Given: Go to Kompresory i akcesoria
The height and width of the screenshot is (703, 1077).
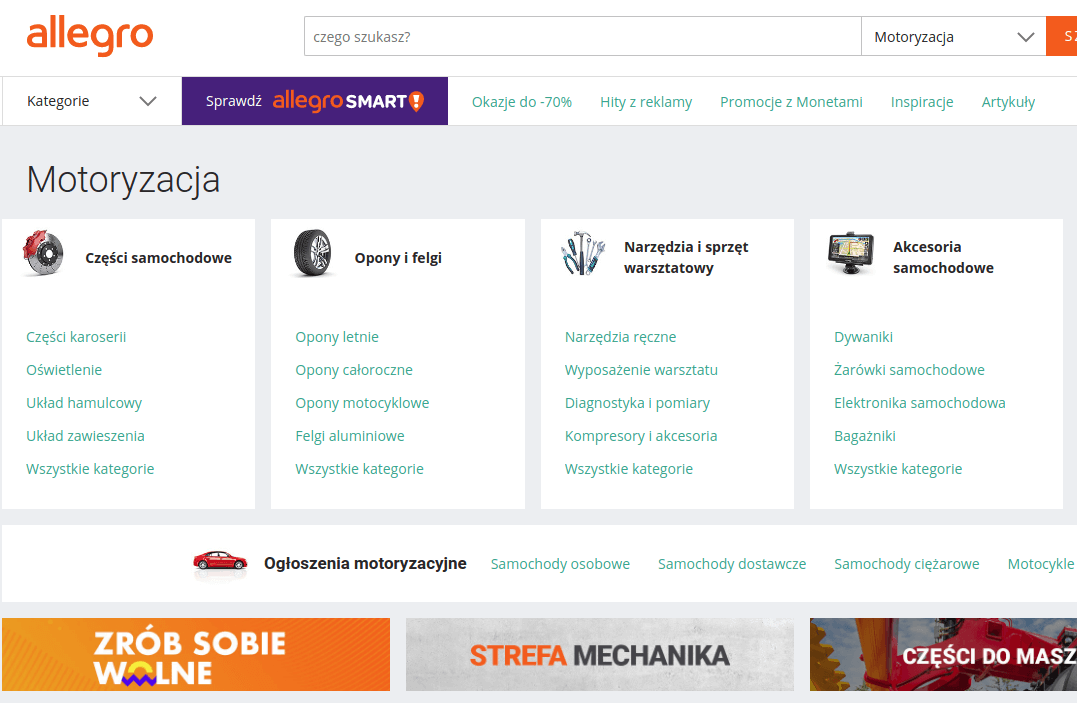Looking at the screenshot, I should tap(641, 436).
